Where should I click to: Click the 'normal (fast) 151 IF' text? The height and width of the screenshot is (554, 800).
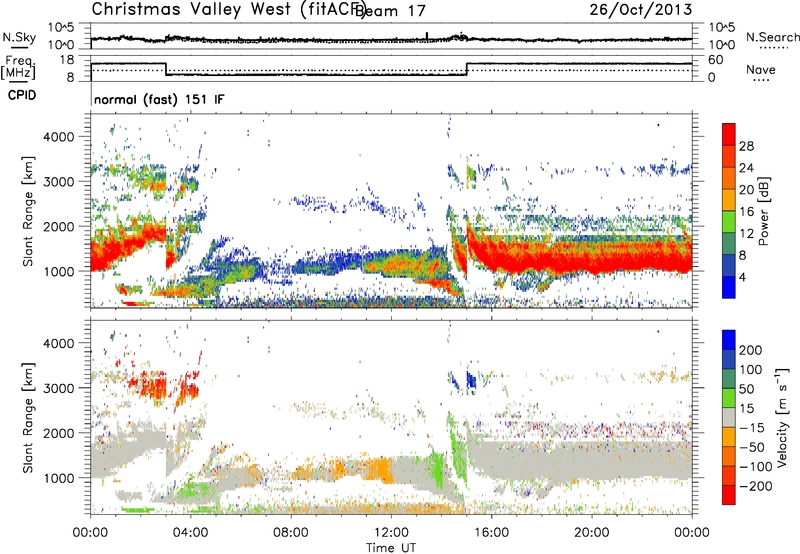(159, 99)
